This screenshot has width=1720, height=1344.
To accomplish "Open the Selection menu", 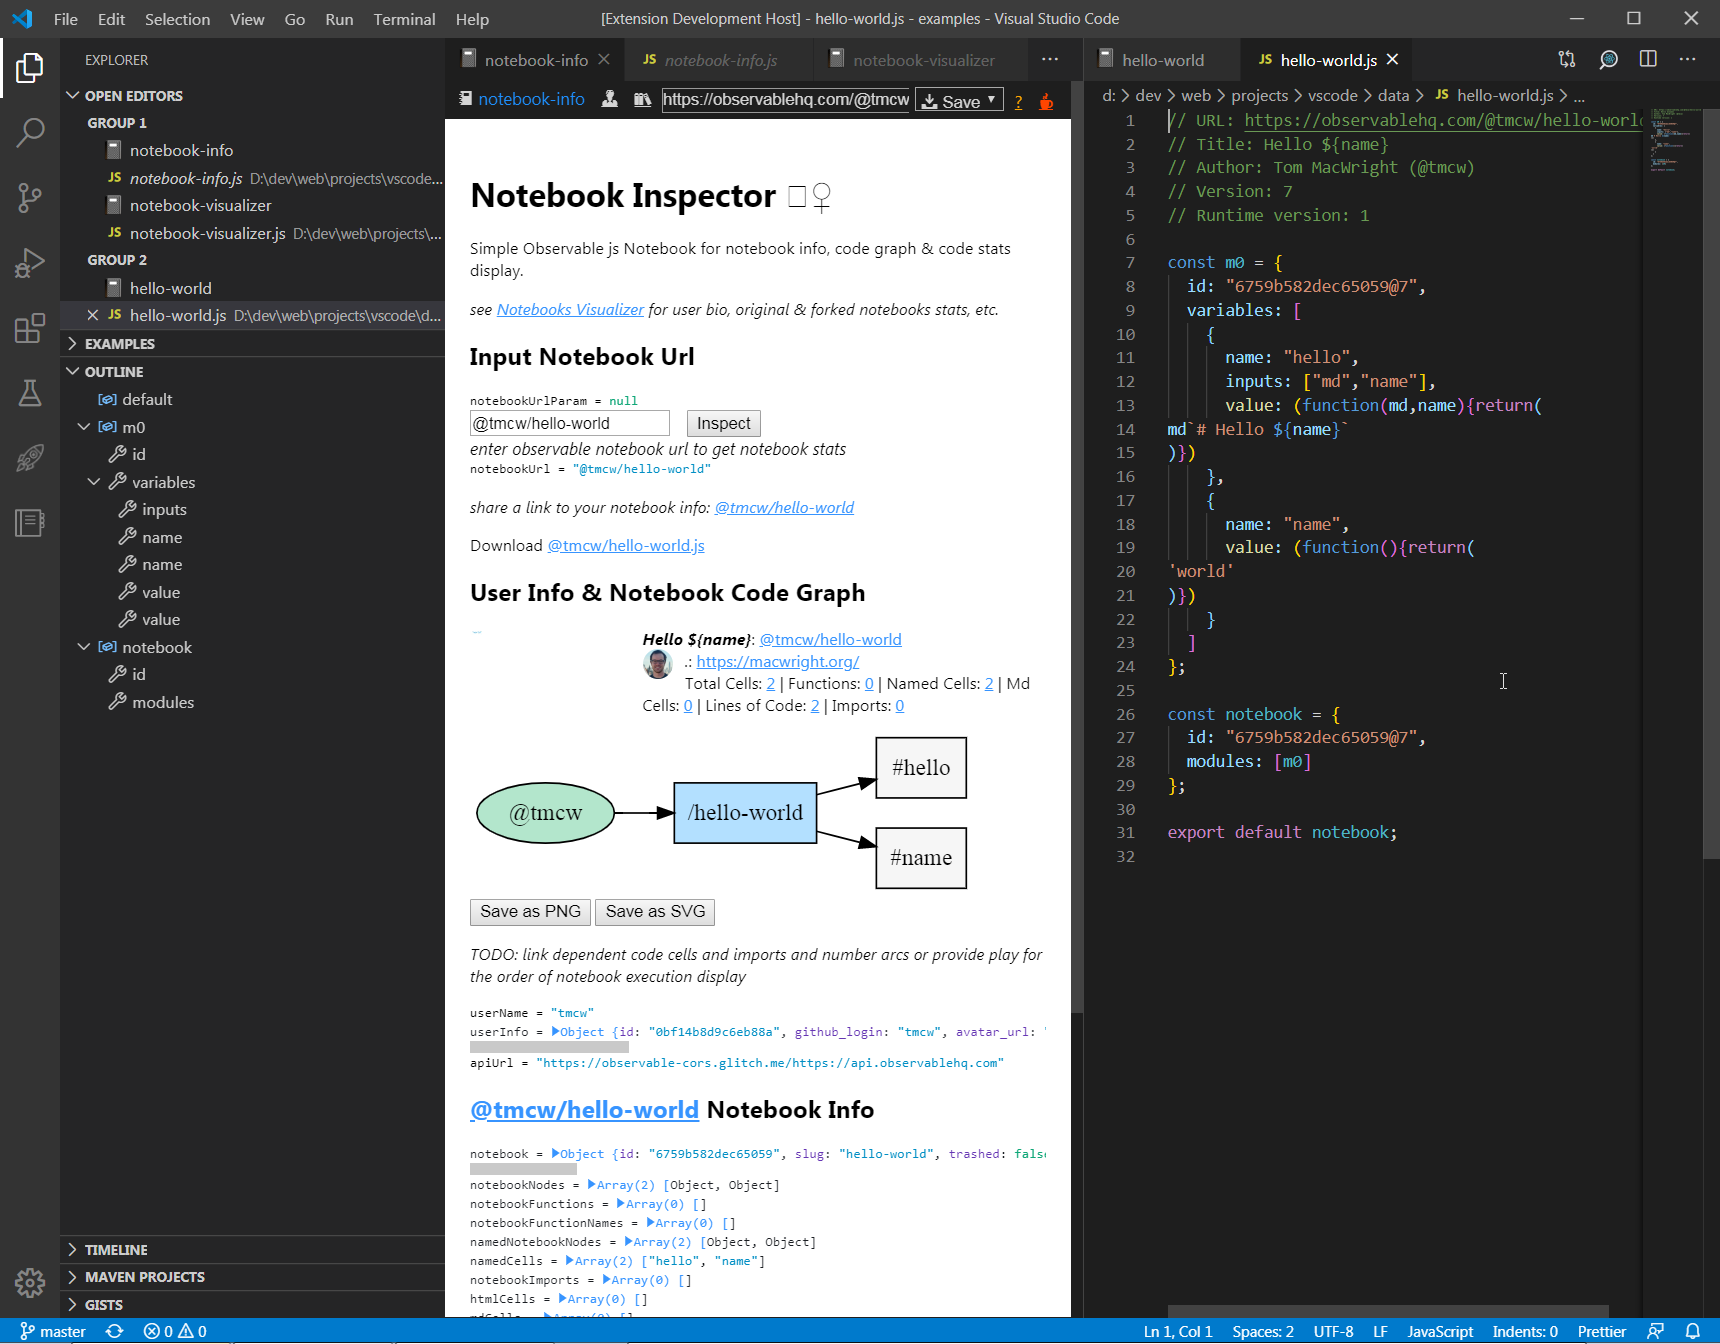I will (x=177, y=19).
